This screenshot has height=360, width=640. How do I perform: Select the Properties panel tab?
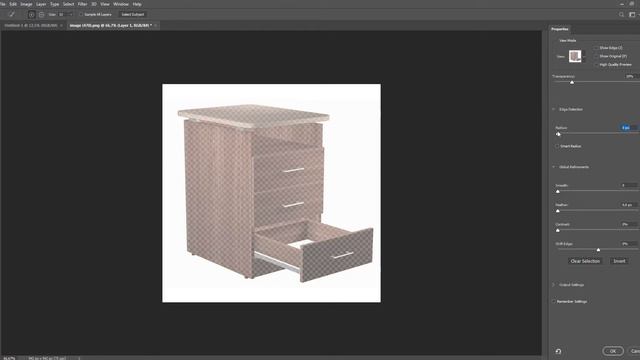[x=560, y=29]
